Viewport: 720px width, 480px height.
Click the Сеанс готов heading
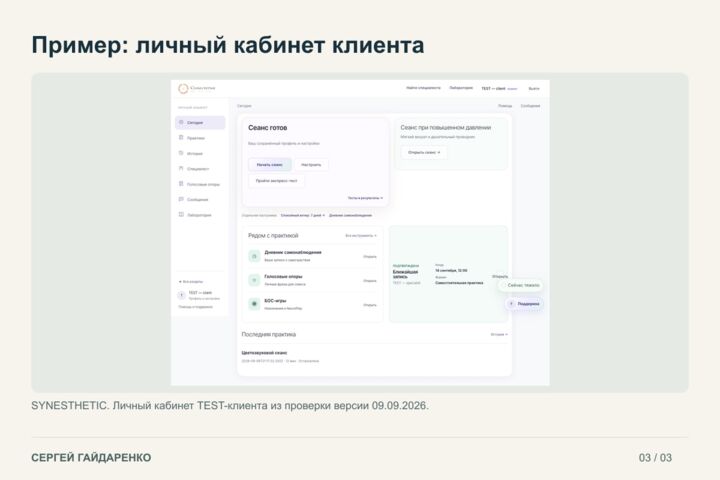267,128
